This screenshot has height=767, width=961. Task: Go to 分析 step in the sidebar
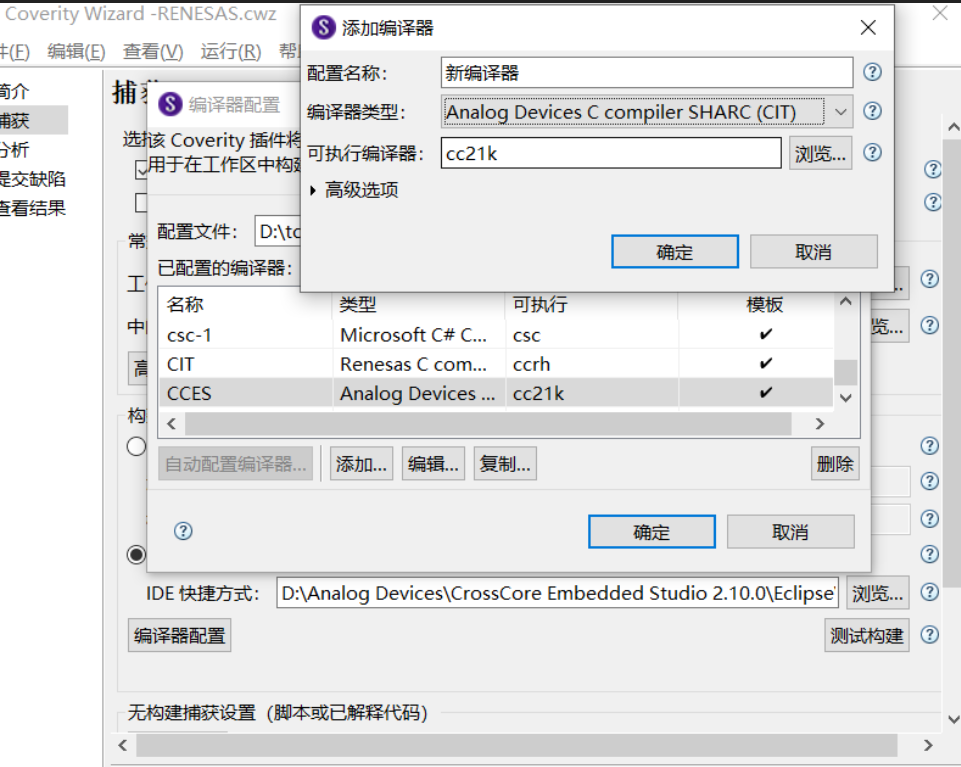point(15,150)
